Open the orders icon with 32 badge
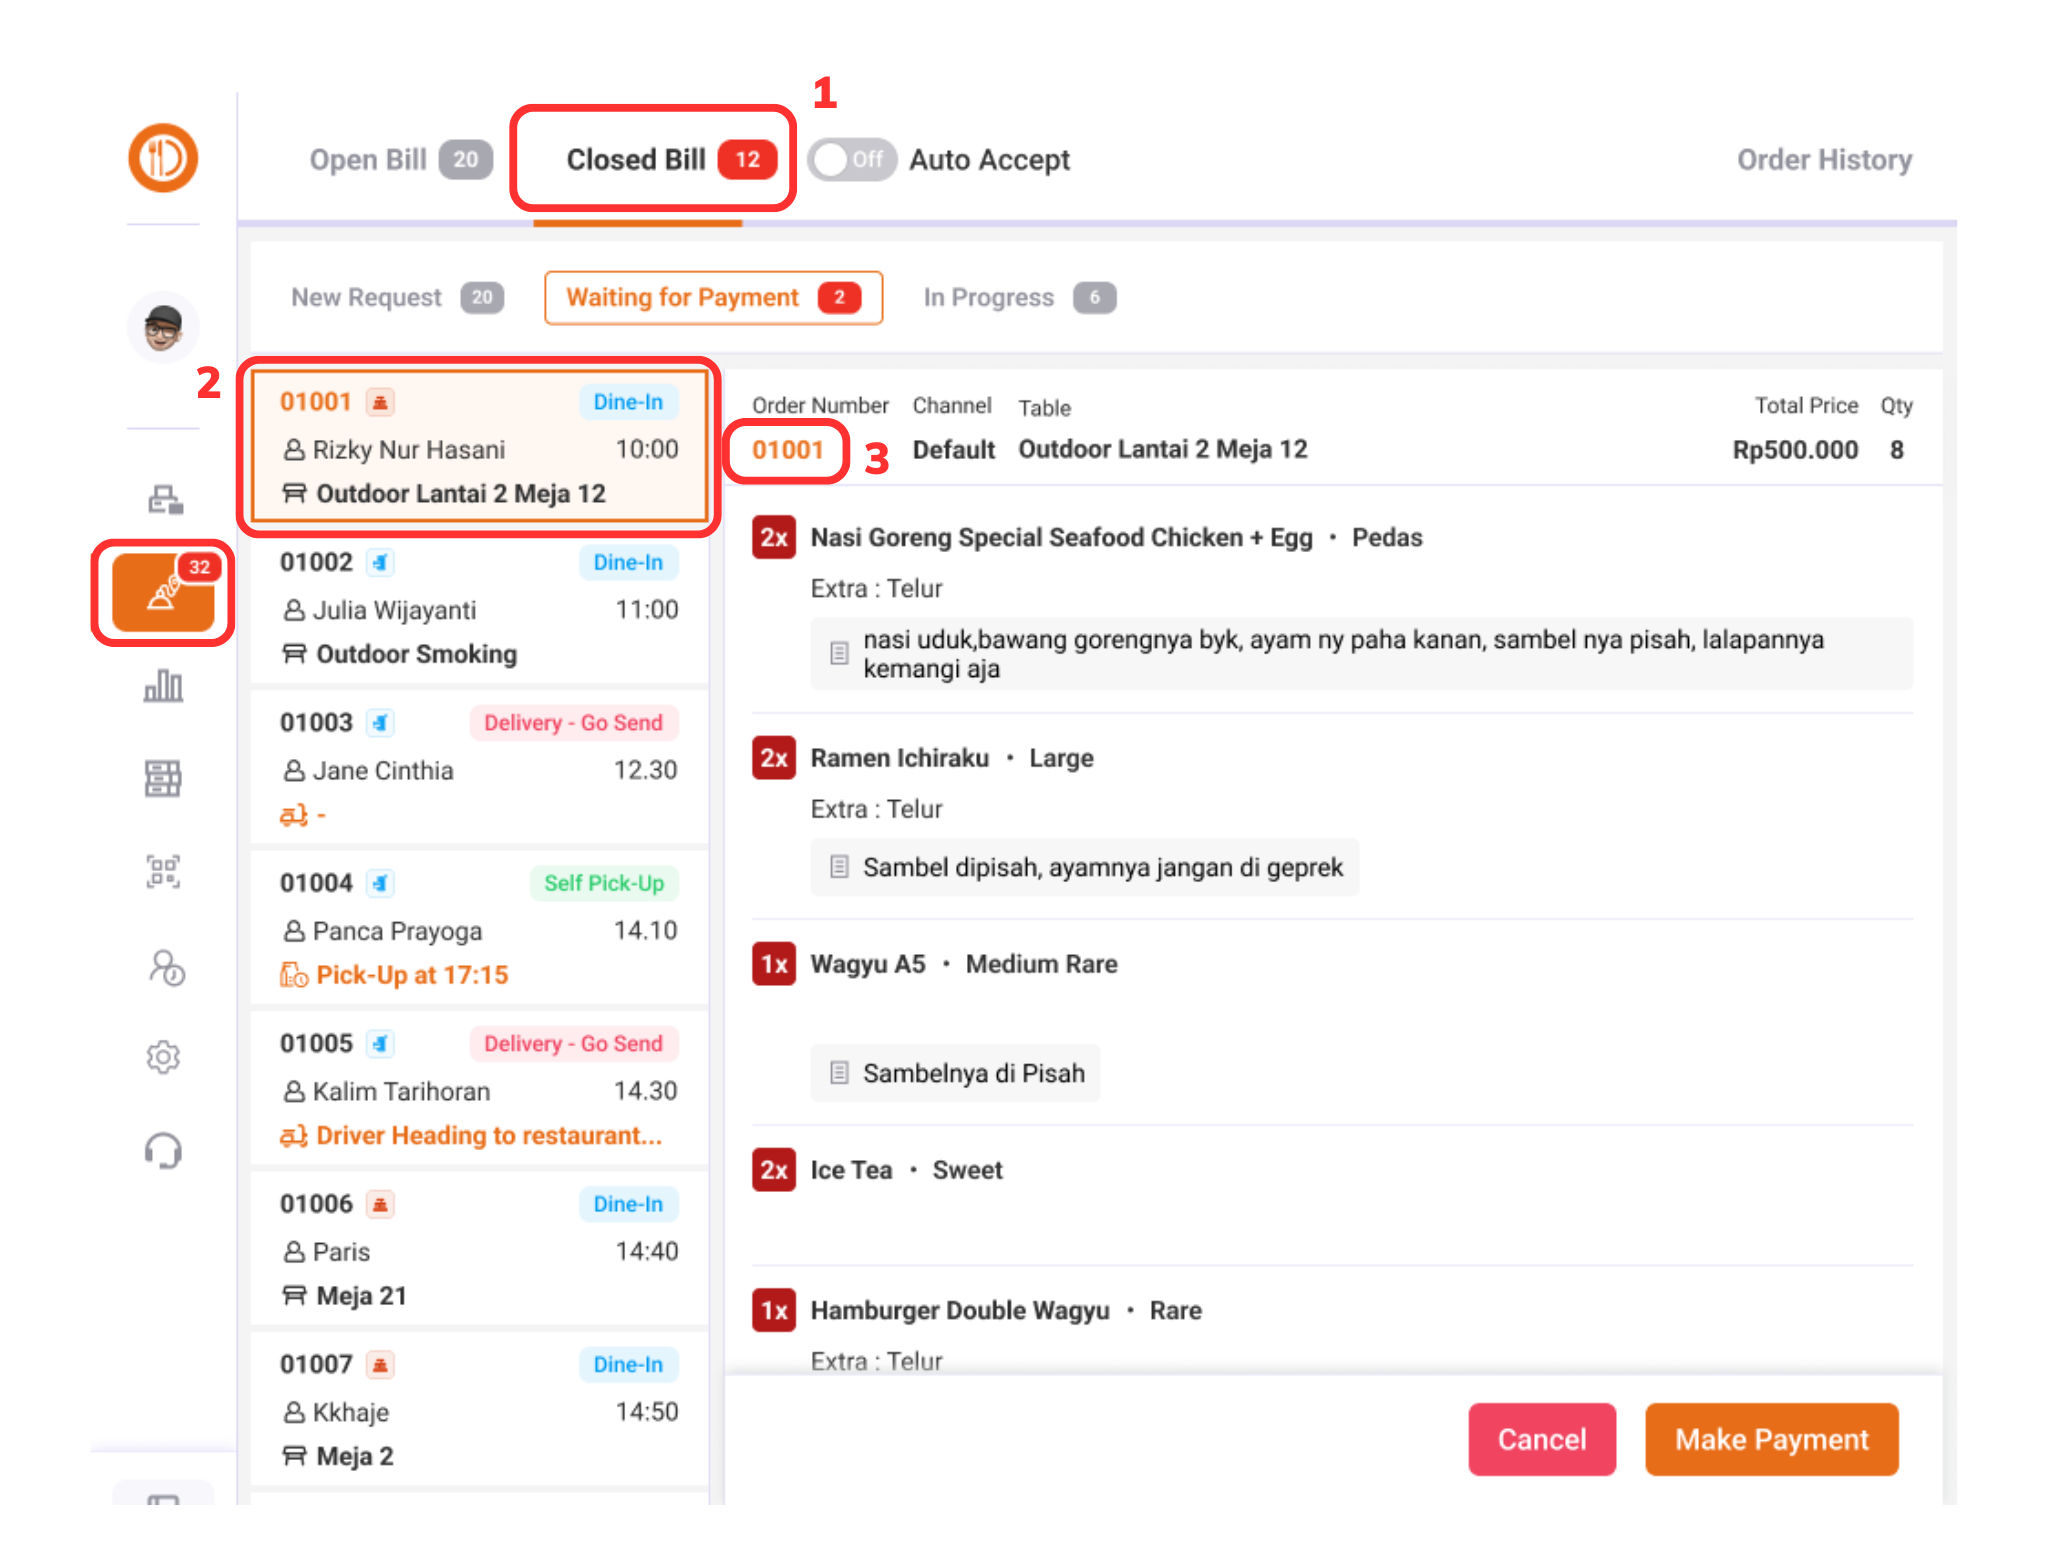The image size is (2048, 1550). point(163,593)
